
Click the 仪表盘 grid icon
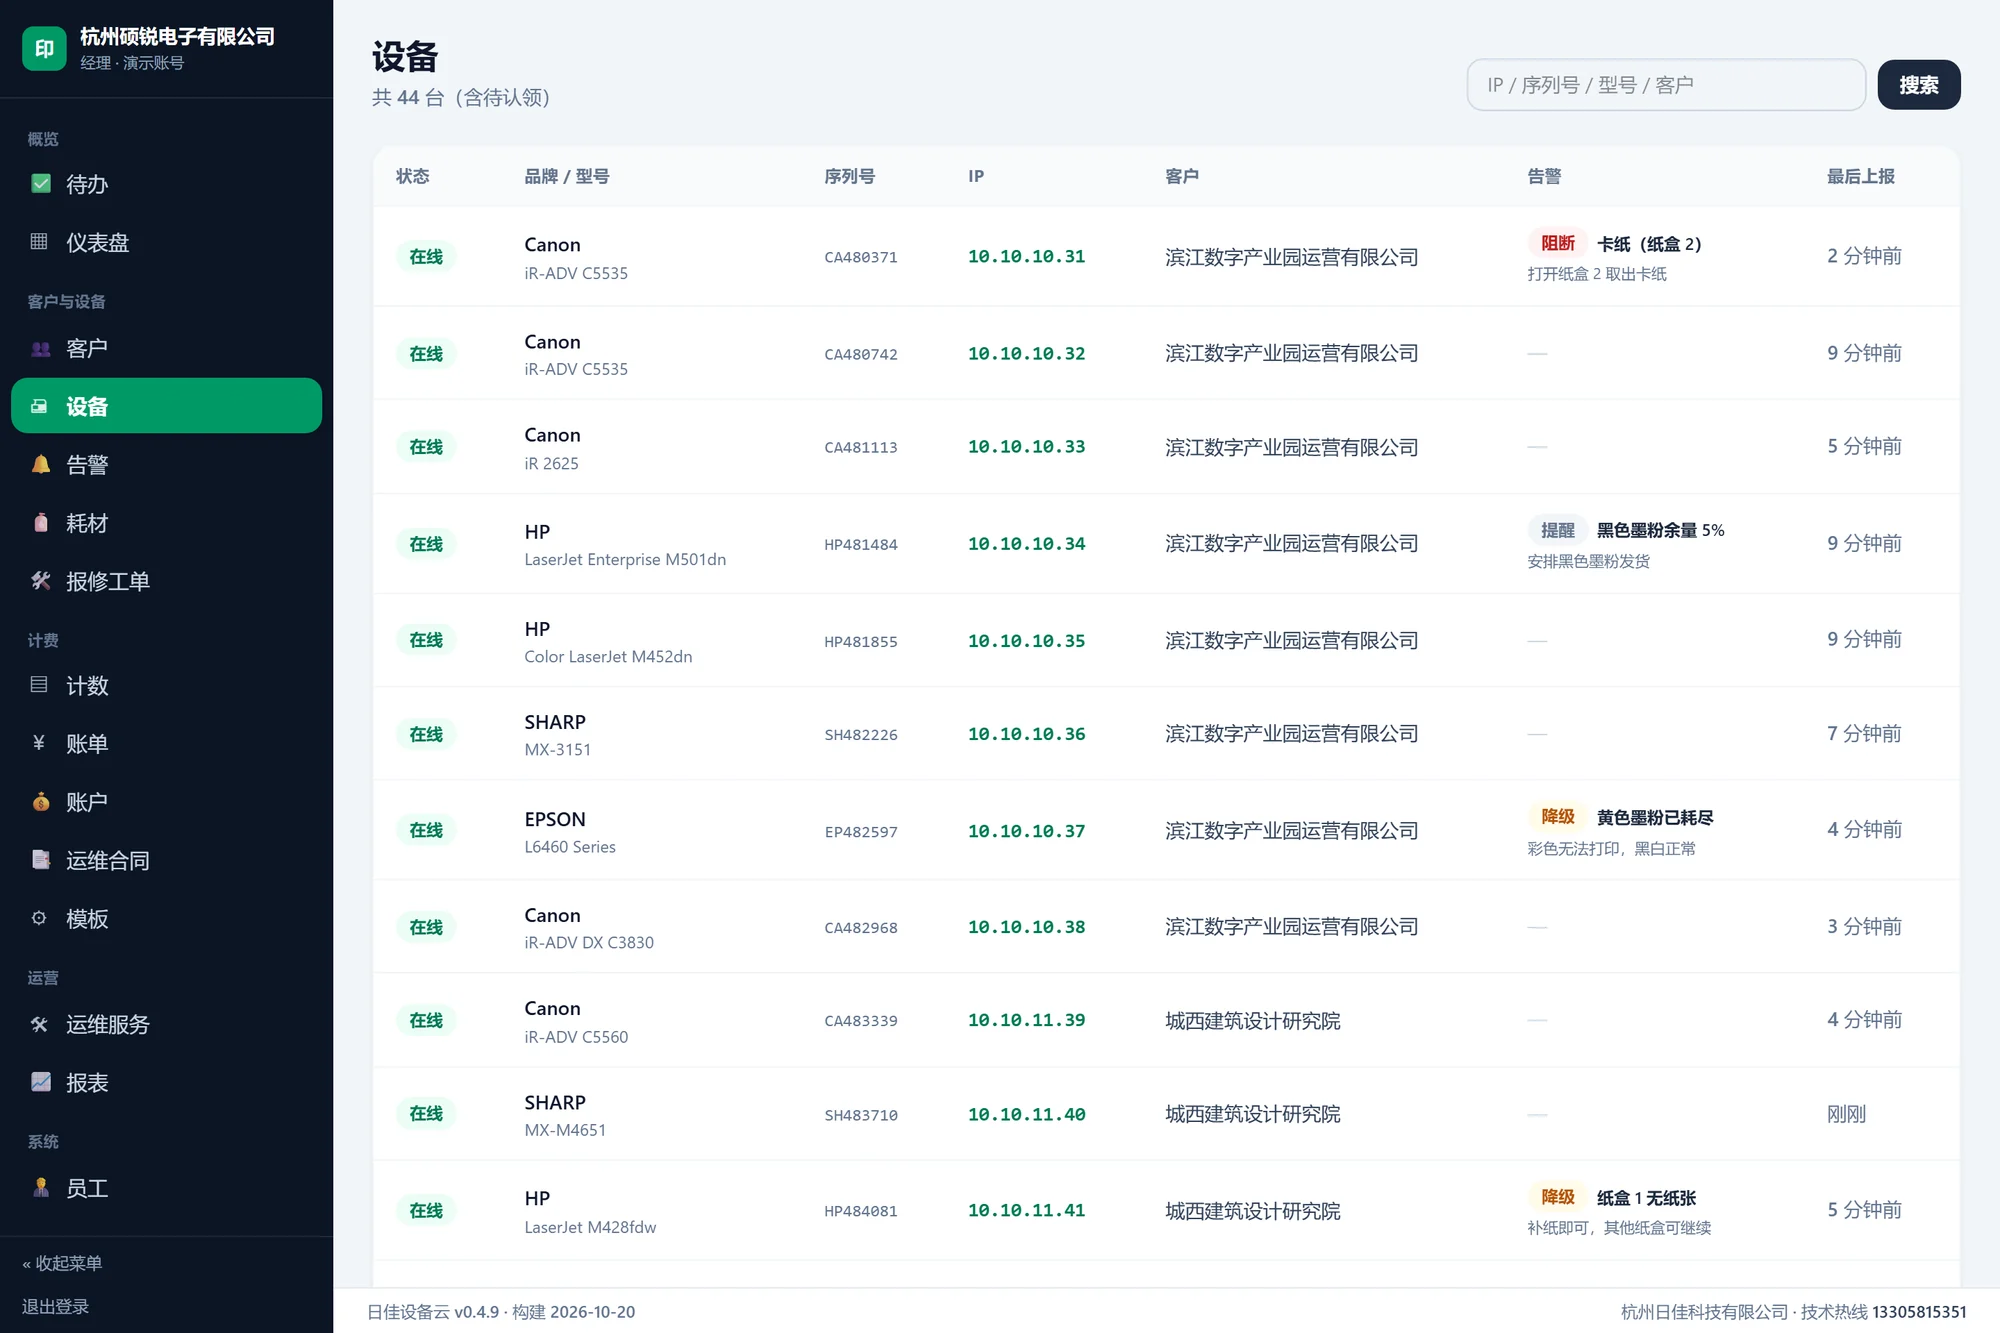[x=39, y=241]
